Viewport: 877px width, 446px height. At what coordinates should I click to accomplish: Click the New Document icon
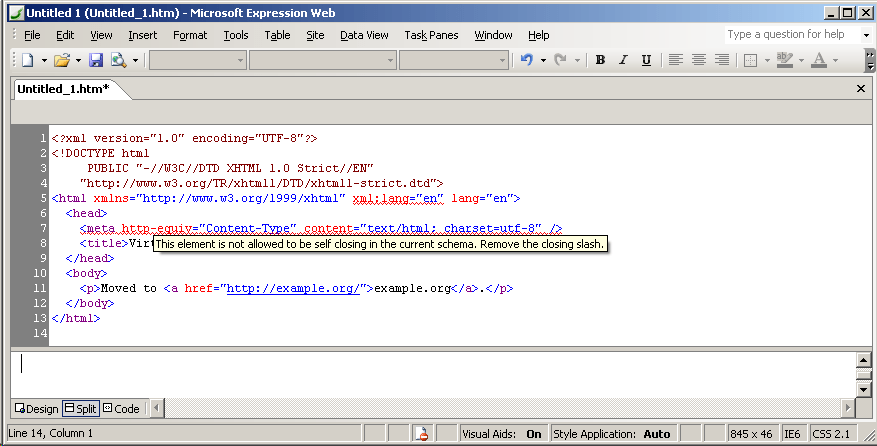click(x=28, y=60)
